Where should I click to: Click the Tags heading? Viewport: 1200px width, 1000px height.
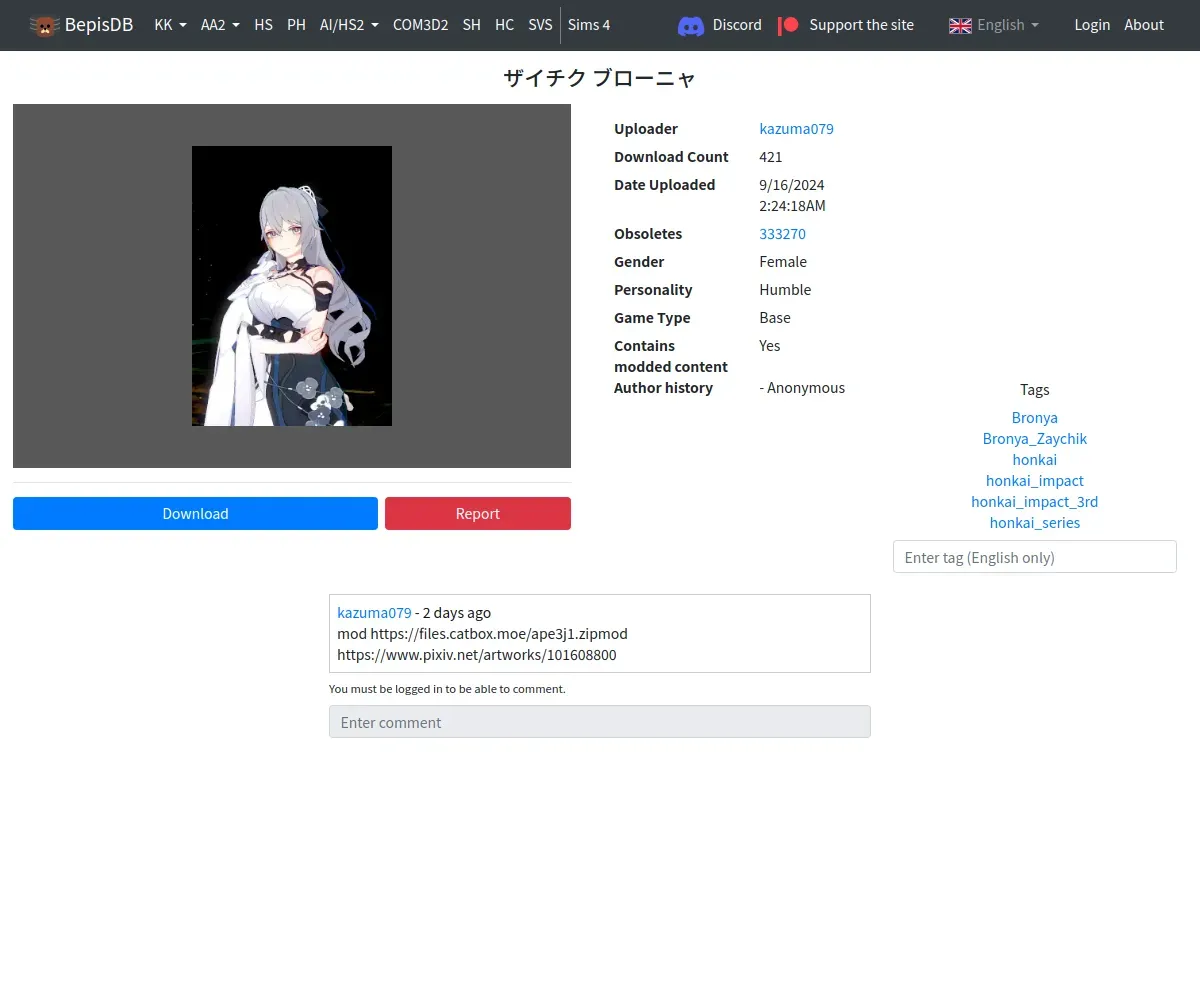coord(1034,390)
